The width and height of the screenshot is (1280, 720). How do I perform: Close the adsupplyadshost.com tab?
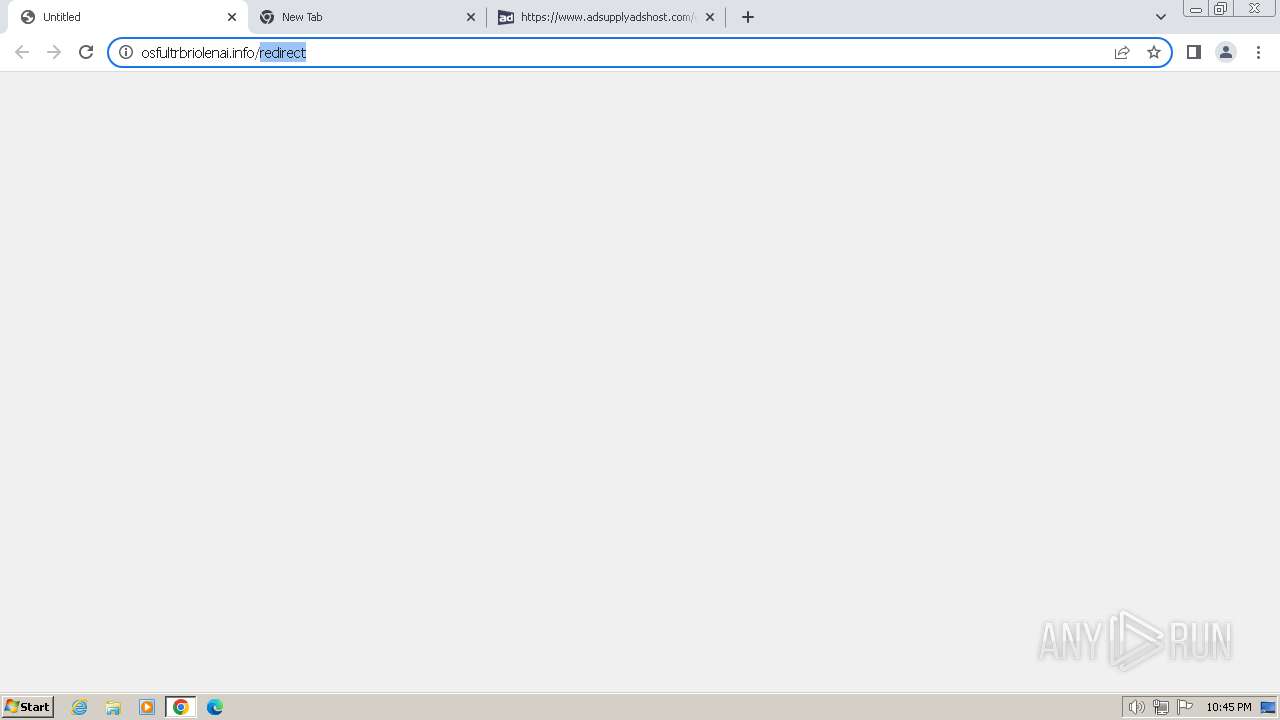tap(710, 17)
